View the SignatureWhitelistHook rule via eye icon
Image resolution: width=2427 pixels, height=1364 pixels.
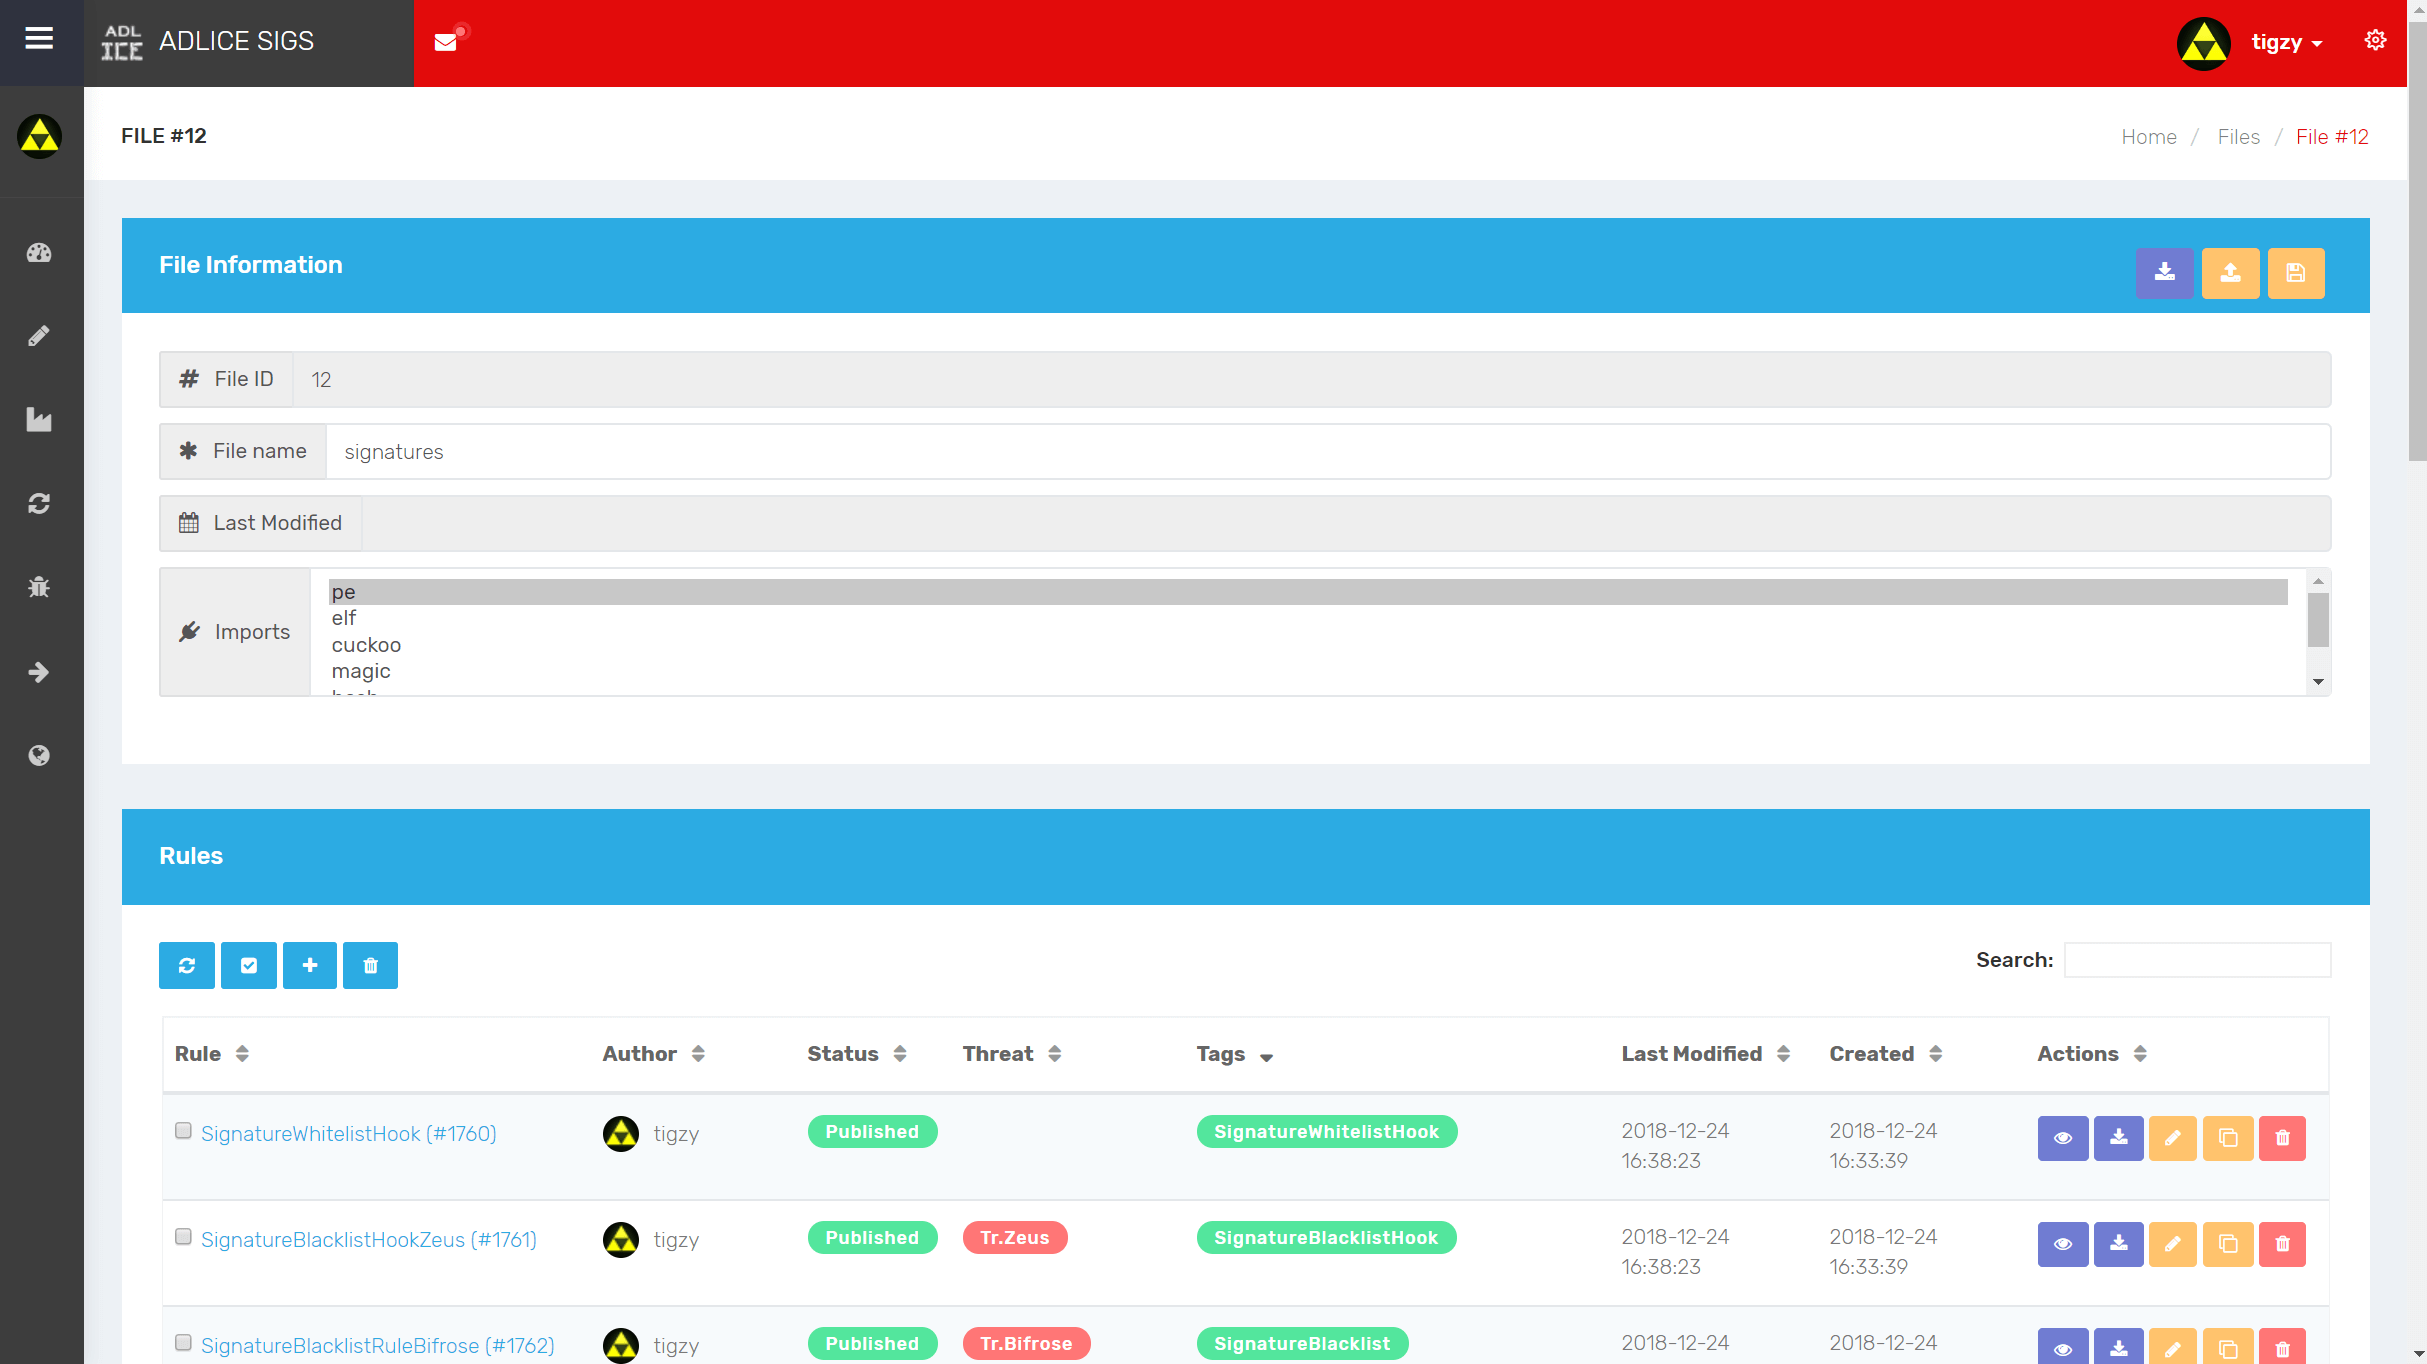tap(2062, 1138)
